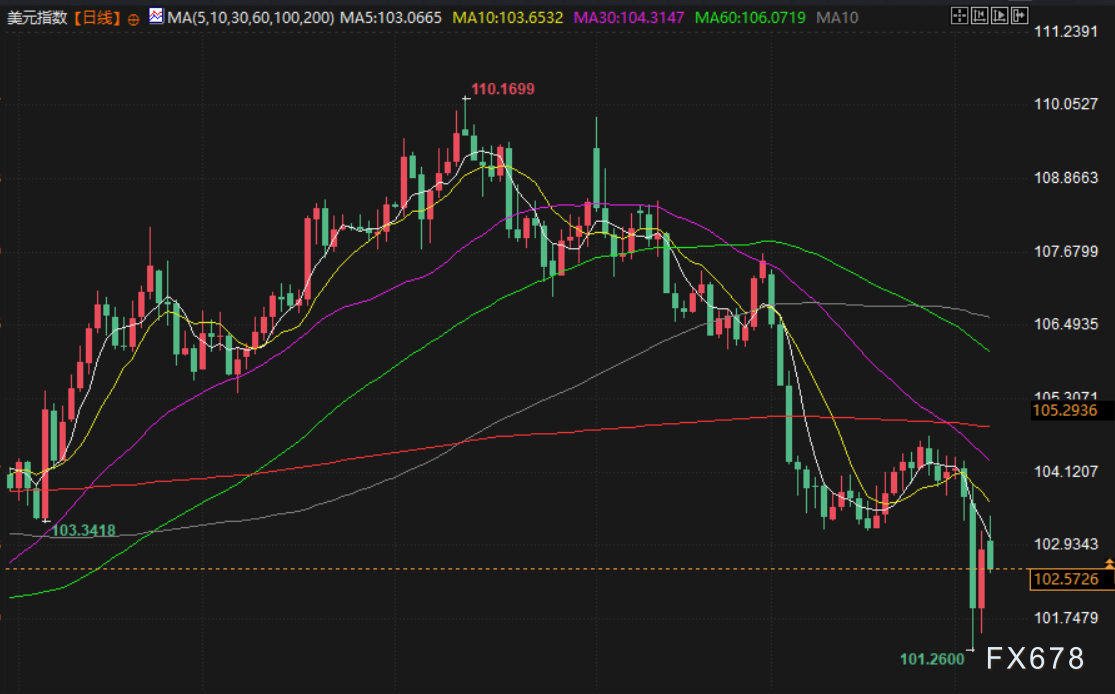Open the 日线 period selector
The image size is (1115, 694).
96,17
